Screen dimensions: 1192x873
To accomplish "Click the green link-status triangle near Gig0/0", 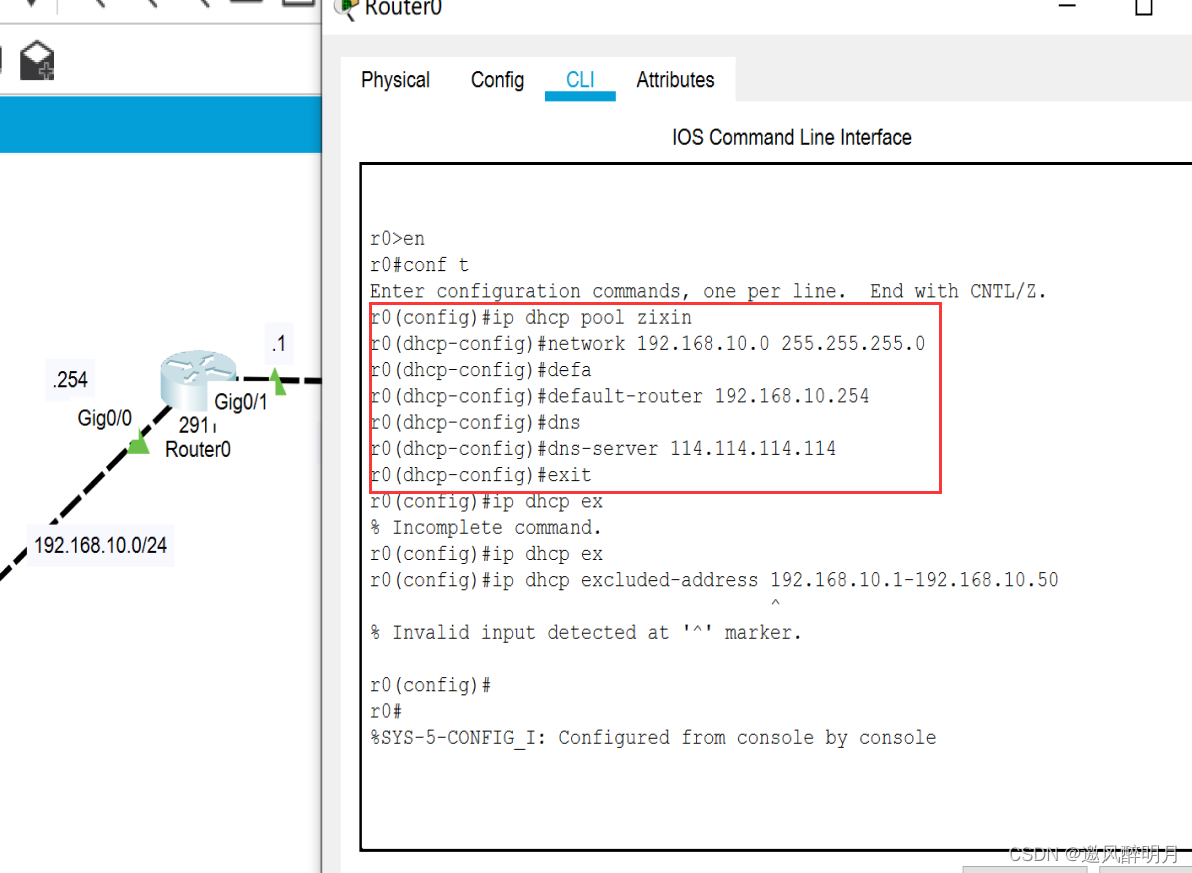I will (x=138, y=443).
